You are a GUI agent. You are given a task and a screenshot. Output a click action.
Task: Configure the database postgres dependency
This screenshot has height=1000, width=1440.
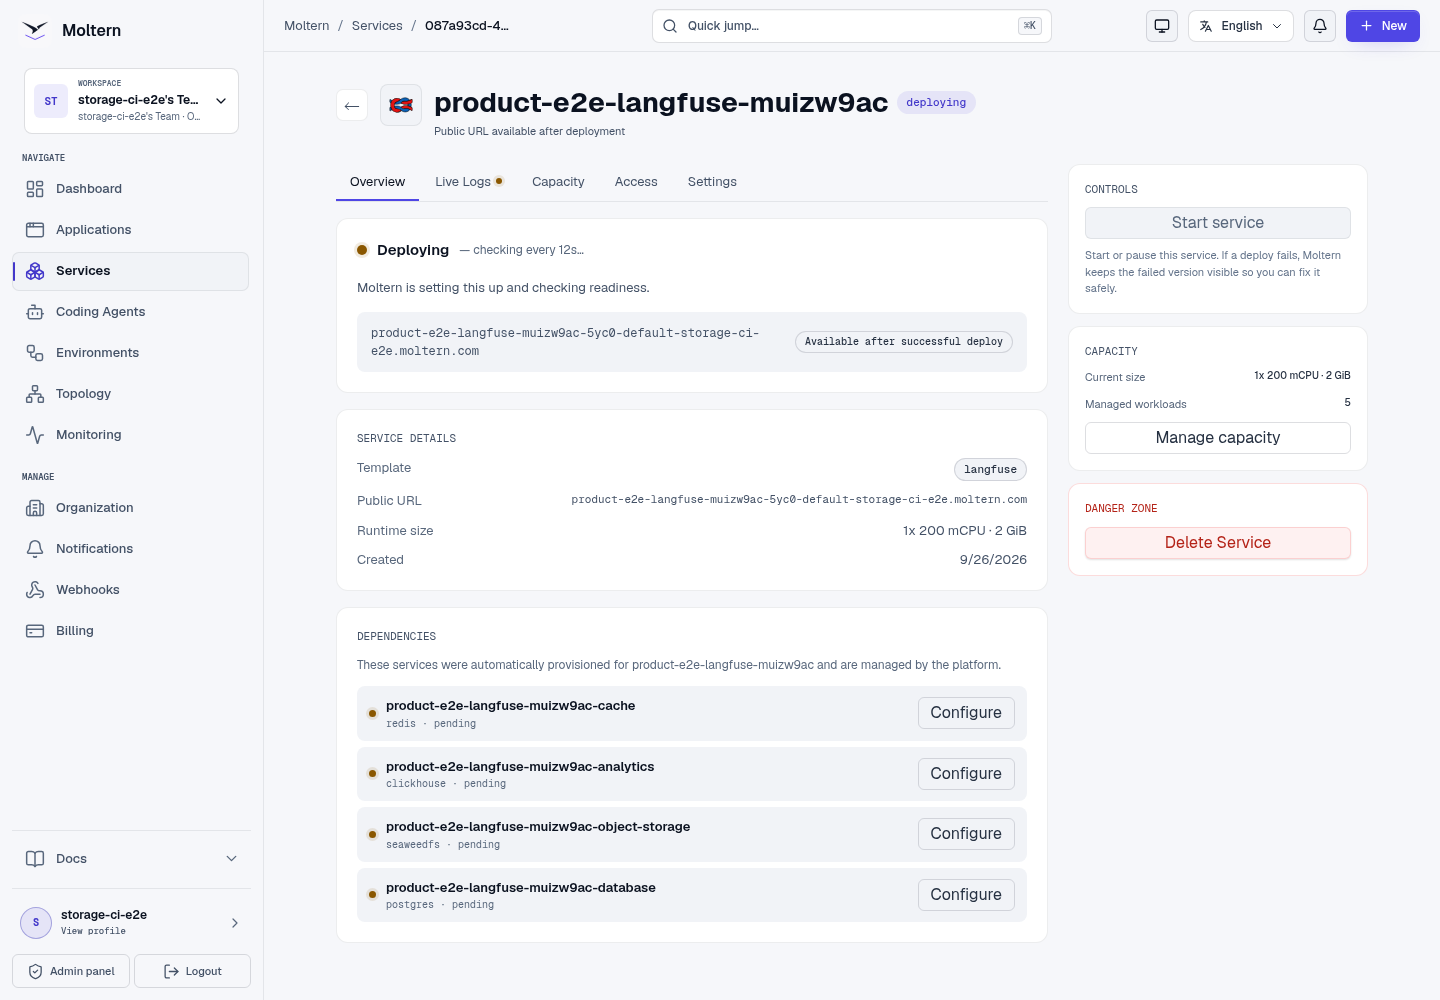coord(966,895)
